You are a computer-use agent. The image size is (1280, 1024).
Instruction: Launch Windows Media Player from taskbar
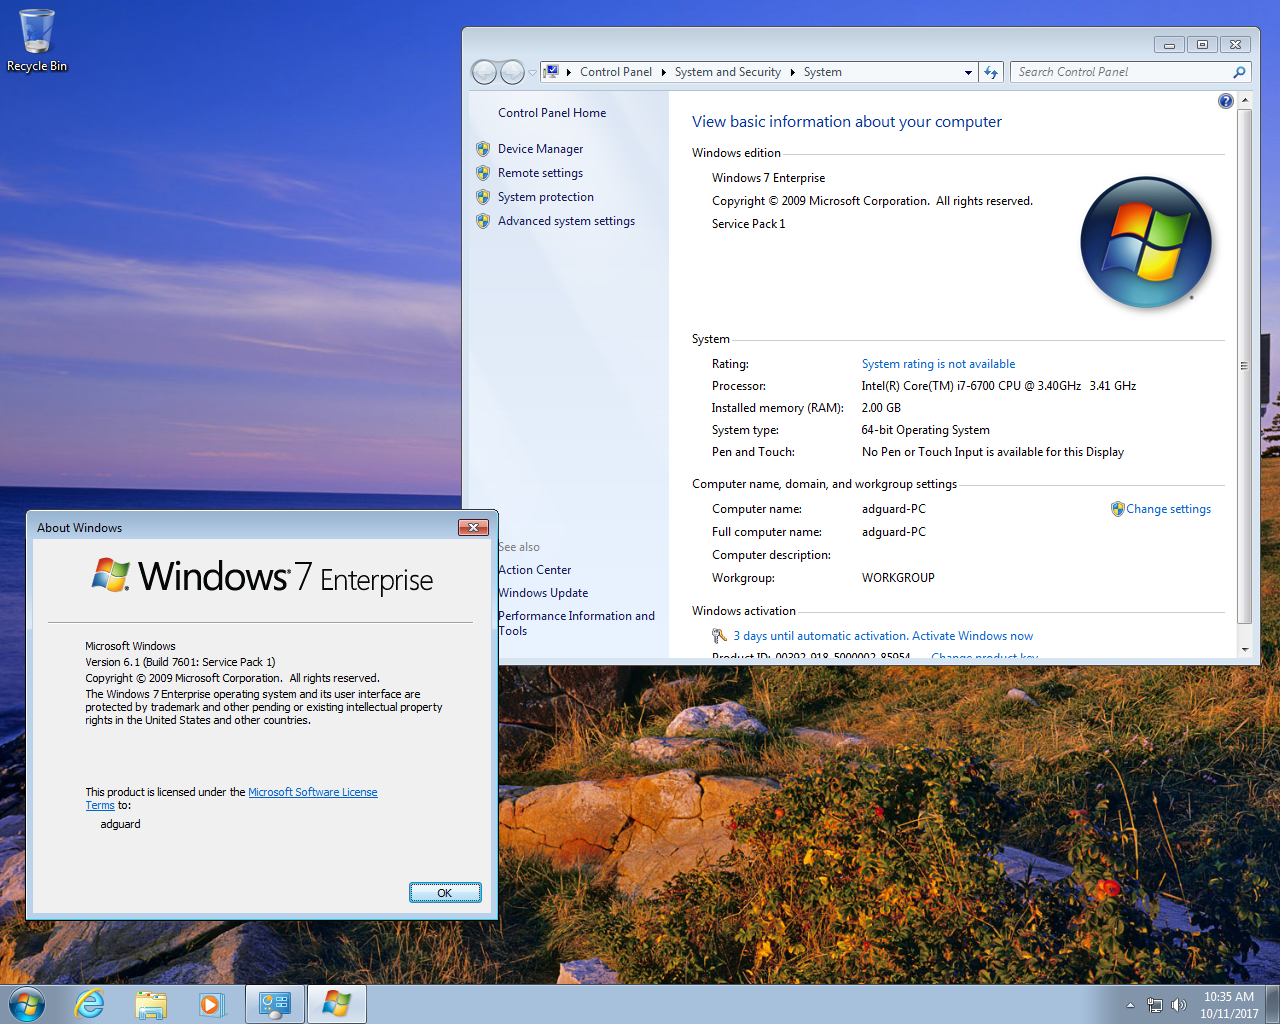[x=211, y=1004]
